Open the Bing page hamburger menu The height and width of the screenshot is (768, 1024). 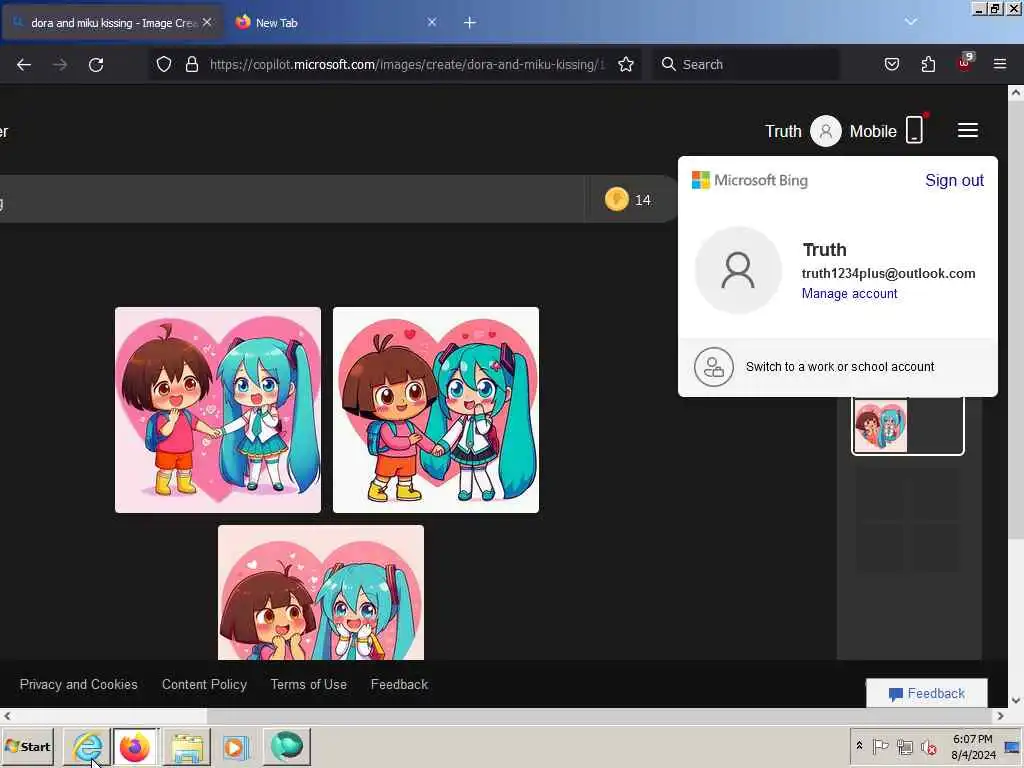point(967,131)
